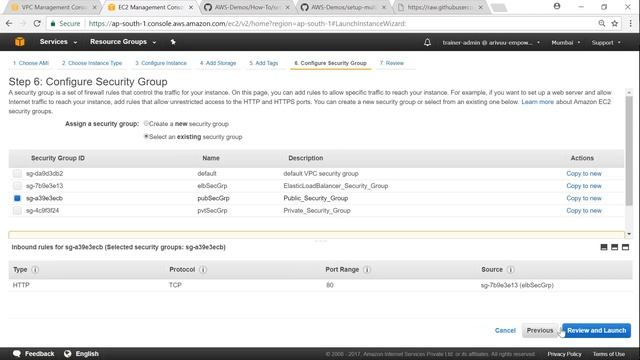Click the sg-7b9e3e13 (elbSecGrp) source value
The image size is (640, 360).
(x=517, y=285)
